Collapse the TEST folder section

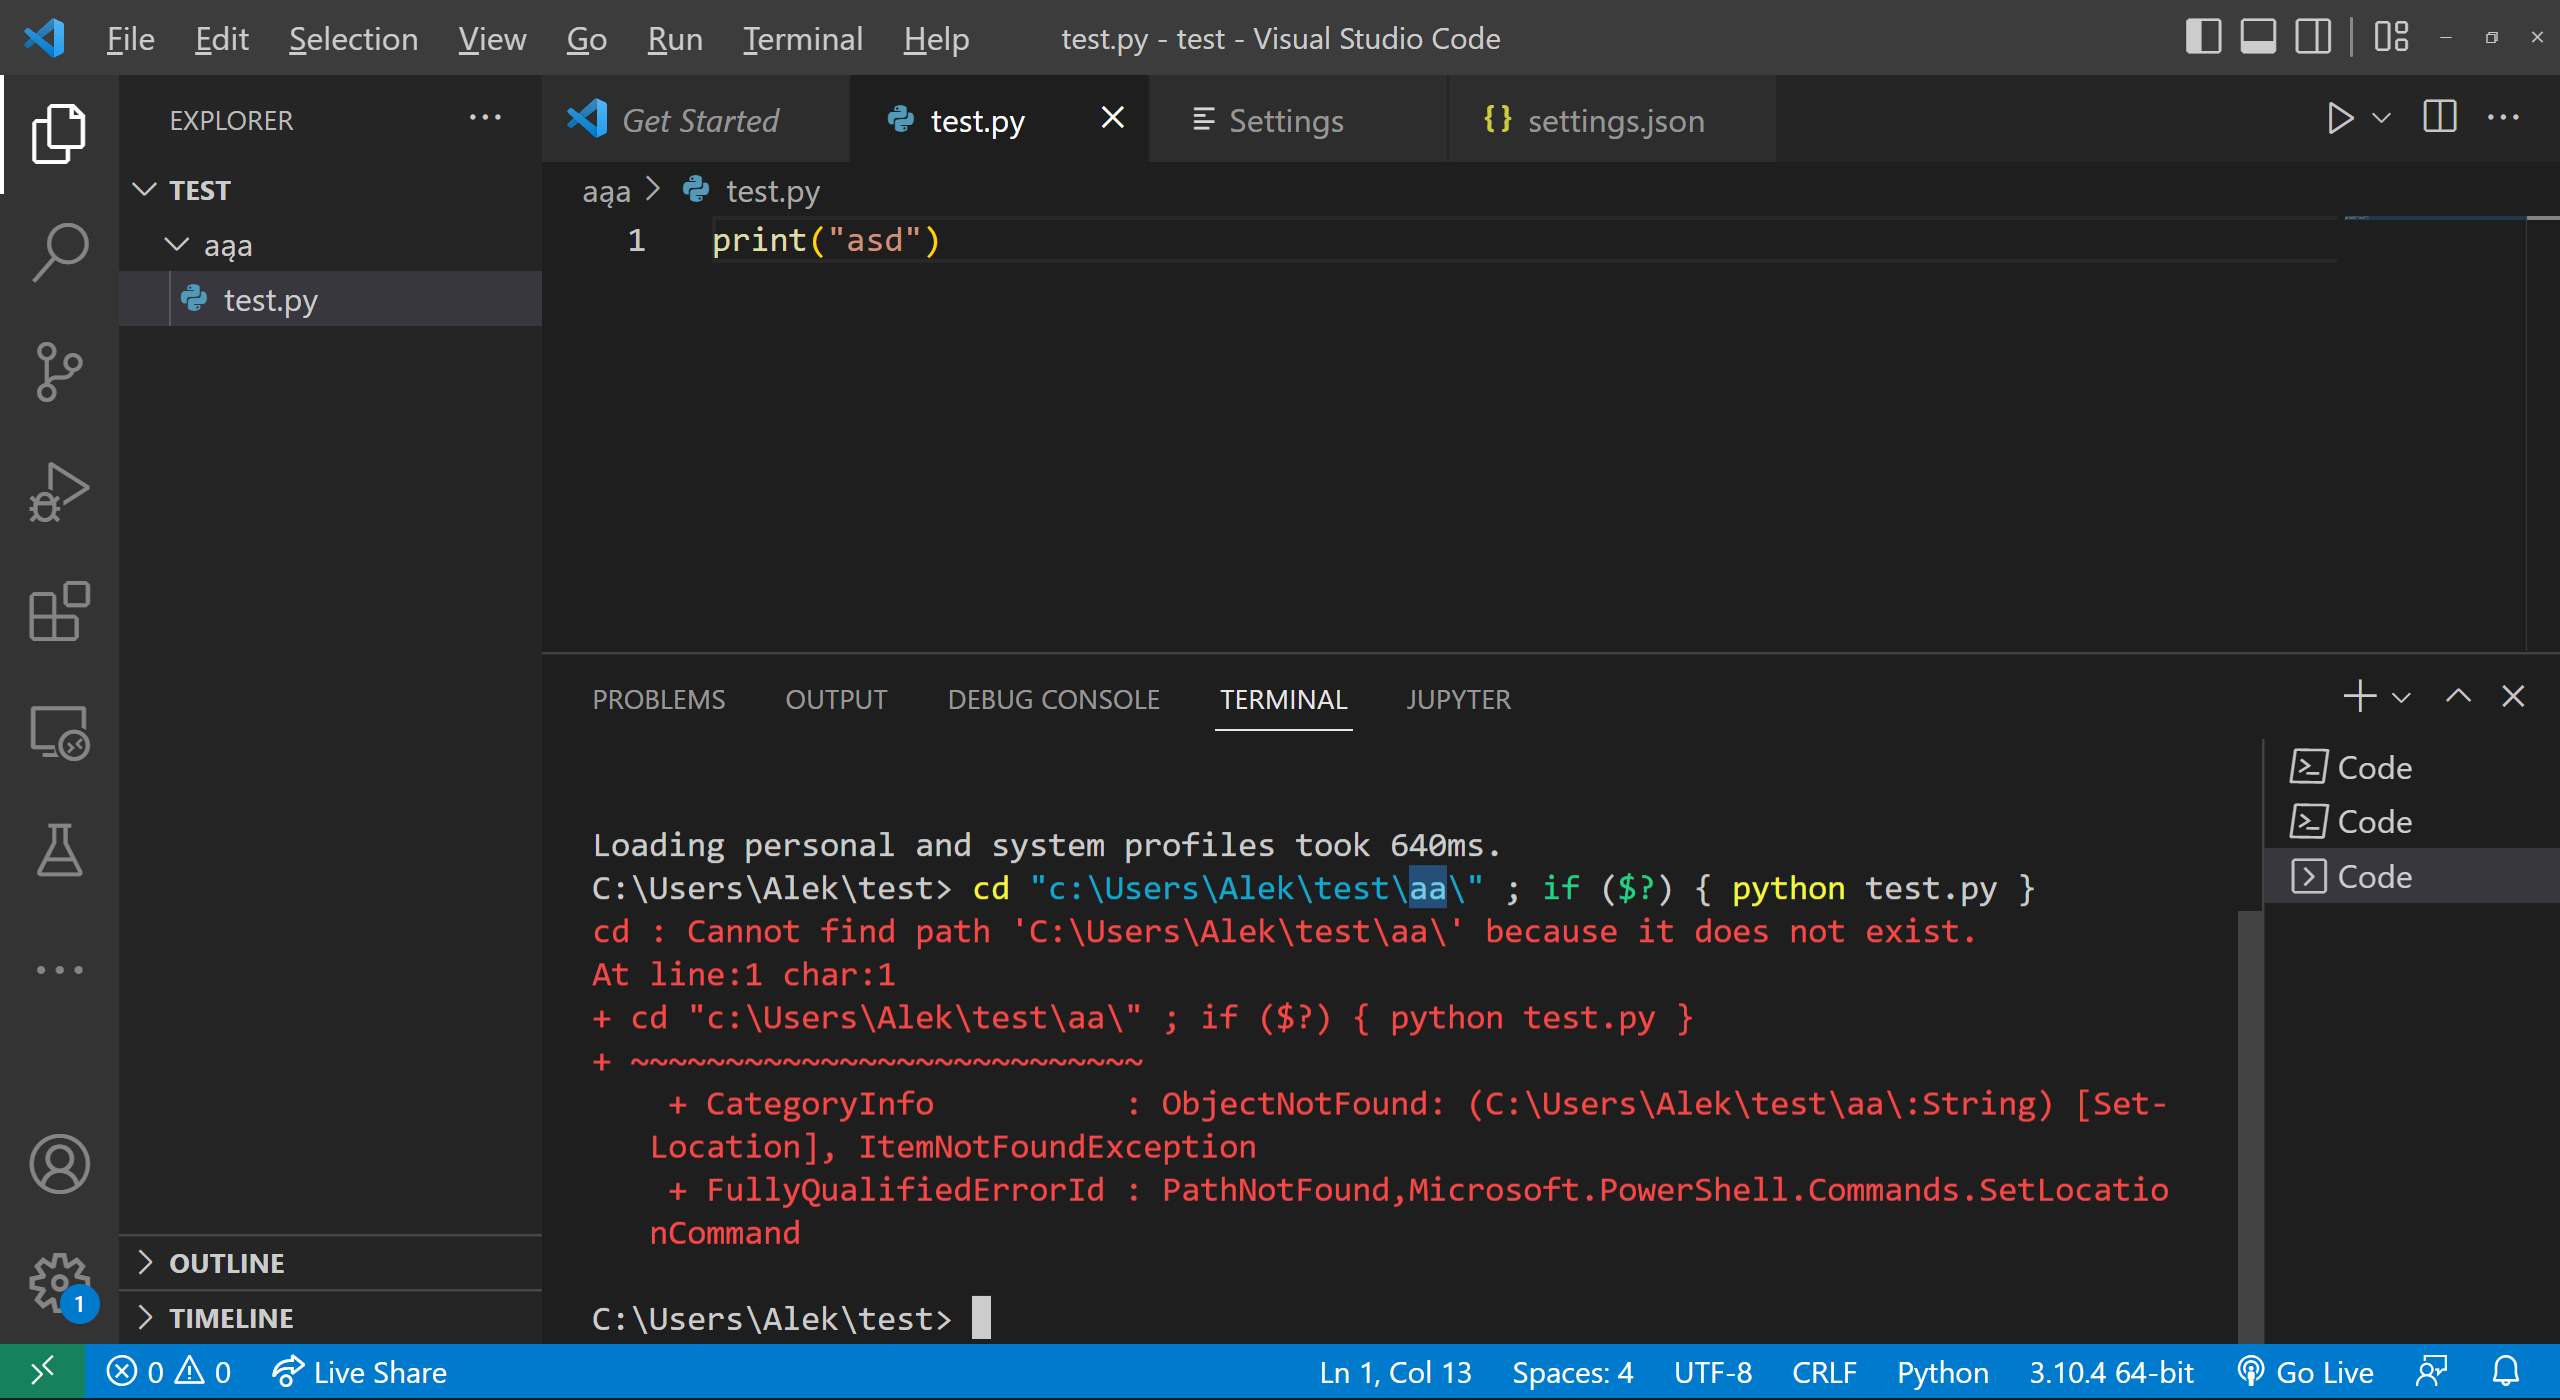(x=330, y=190)
